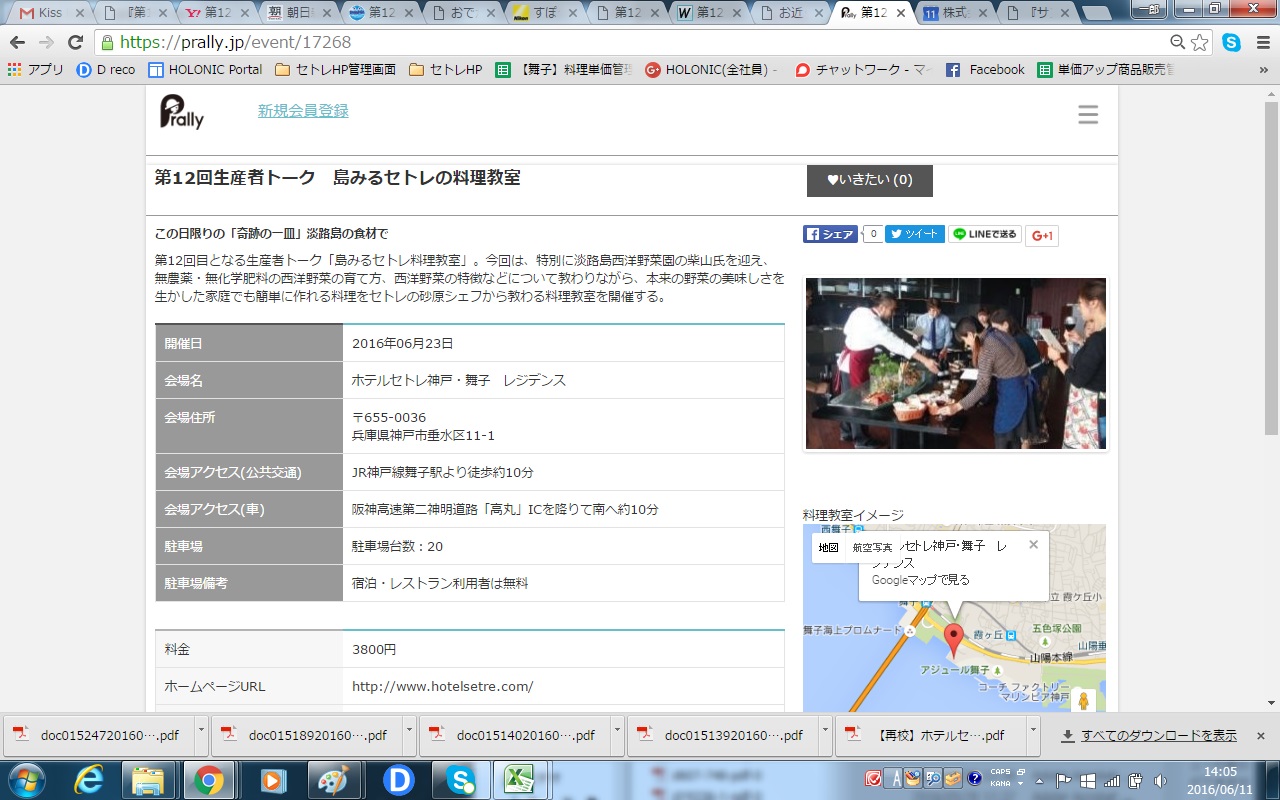
Task: Open HOLONIC Portal bookmark
Action: [205, 70]
